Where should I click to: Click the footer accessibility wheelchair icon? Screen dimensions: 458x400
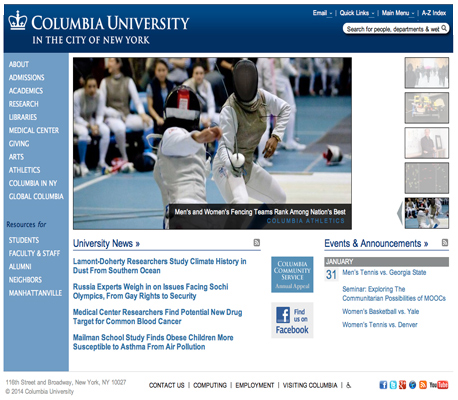pyautogui.click(x=349, y=385)
